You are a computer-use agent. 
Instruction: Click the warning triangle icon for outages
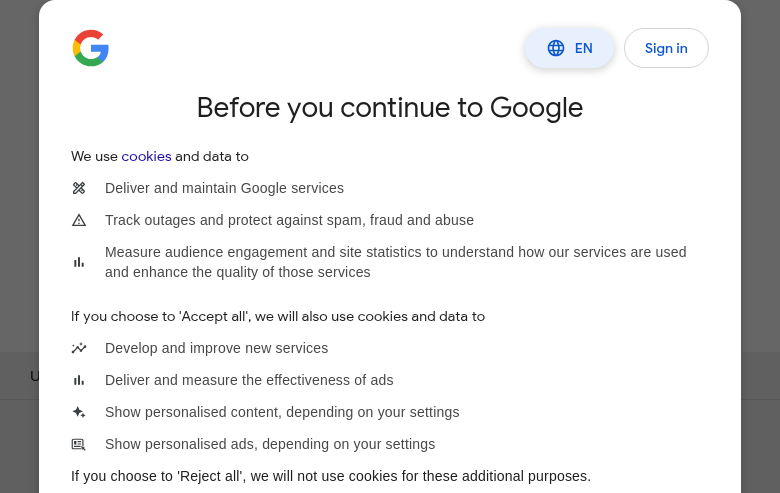(x=79, y=220)
